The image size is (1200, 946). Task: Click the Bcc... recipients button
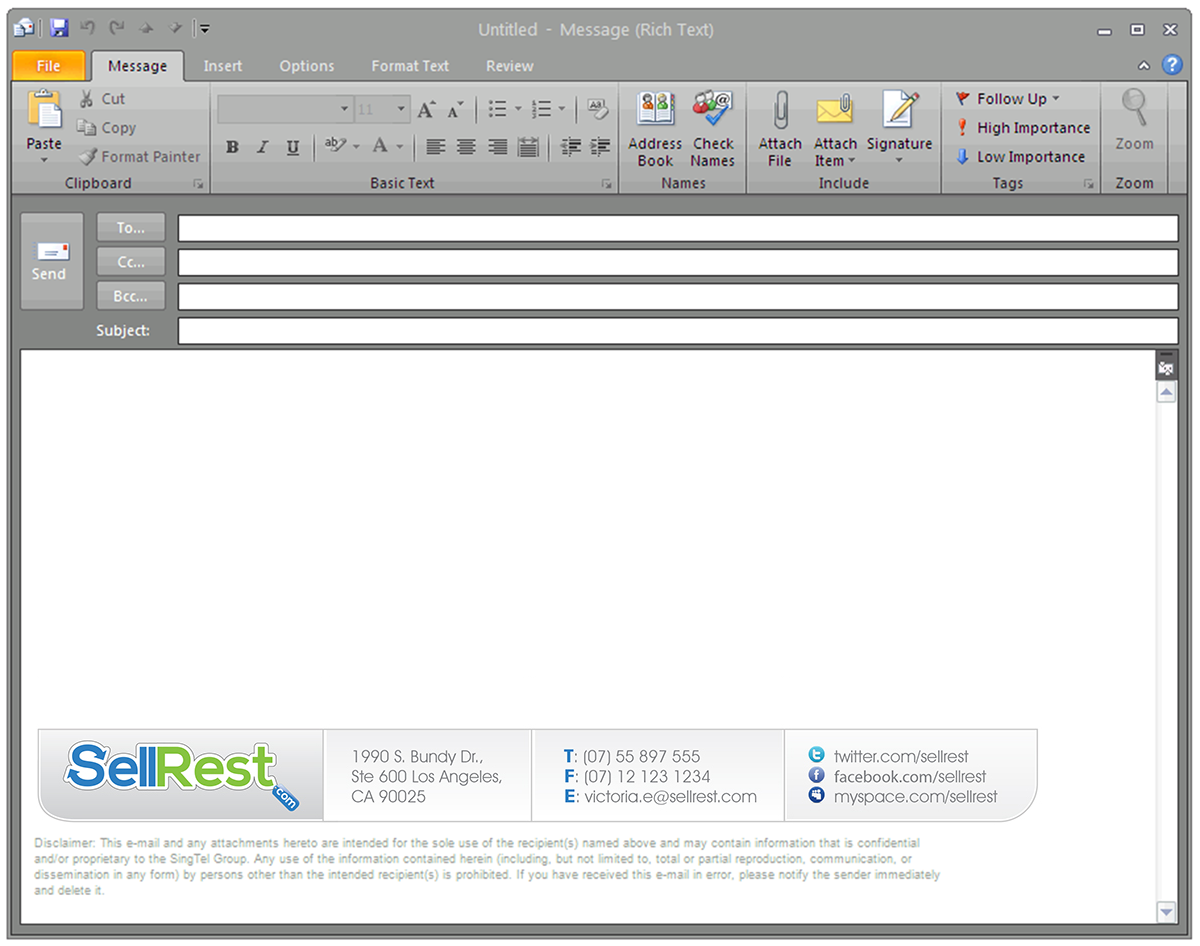pos(131,296)
